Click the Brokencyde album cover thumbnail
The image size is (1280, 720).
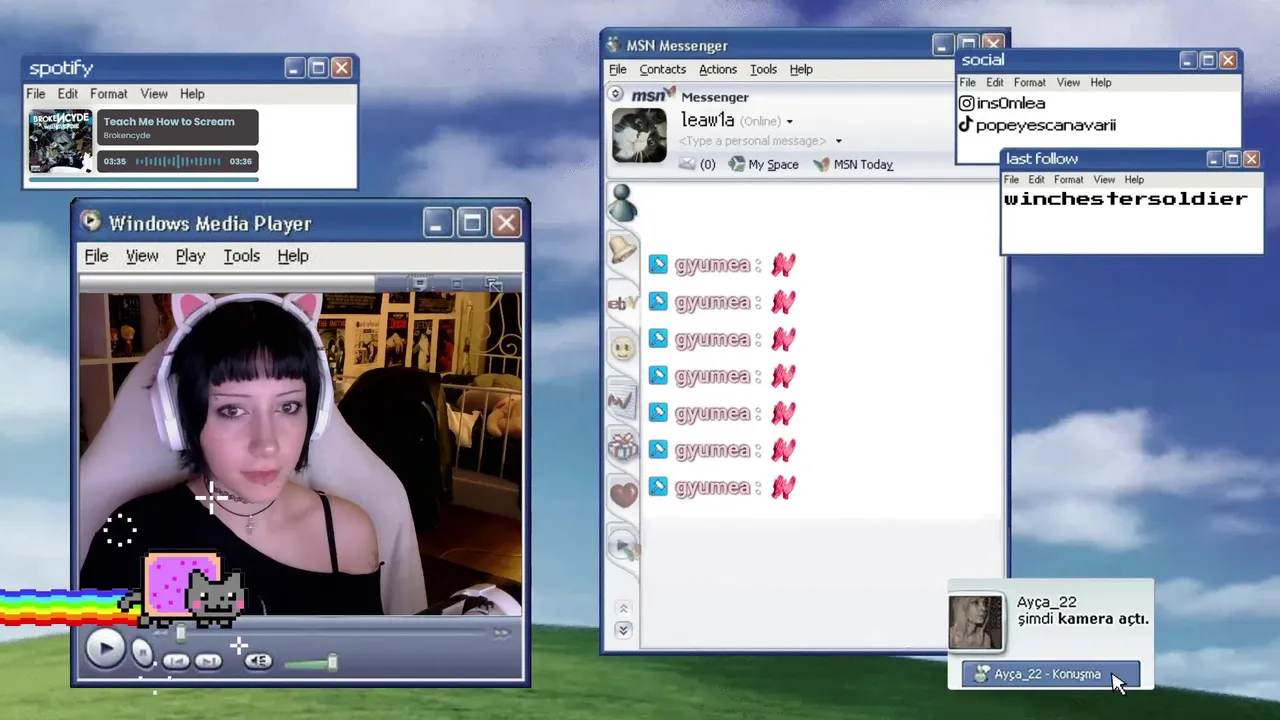click(60, 141)
